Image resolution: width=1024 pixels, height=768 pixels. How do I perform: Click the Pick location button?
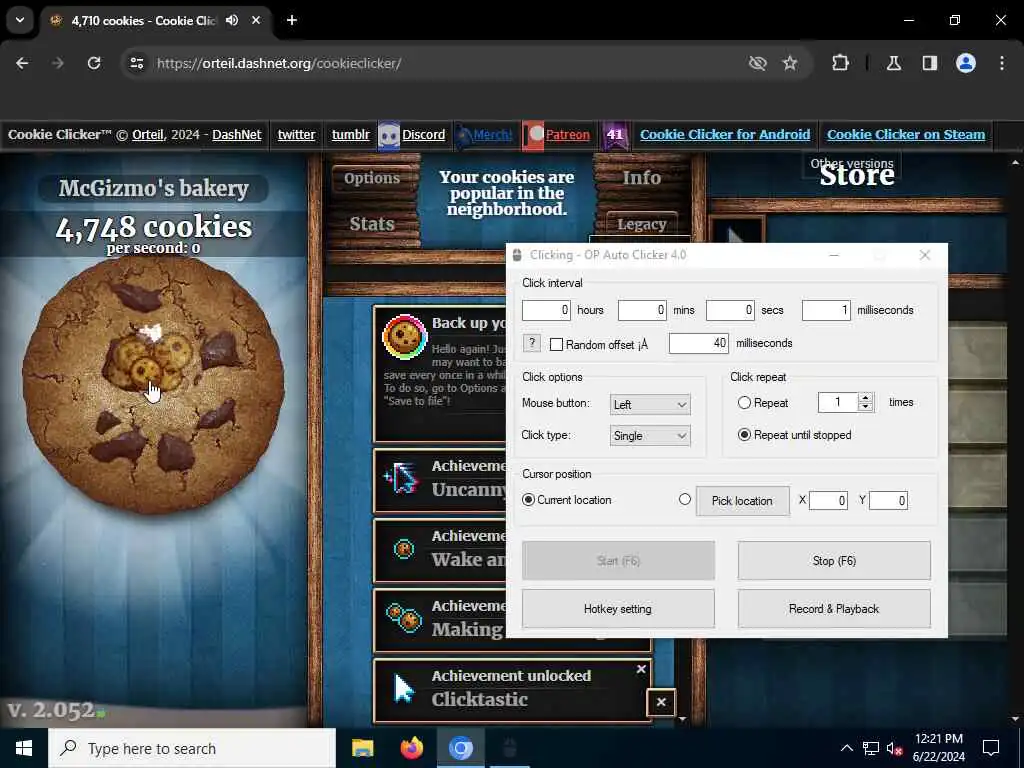click(x=743, y=501)
